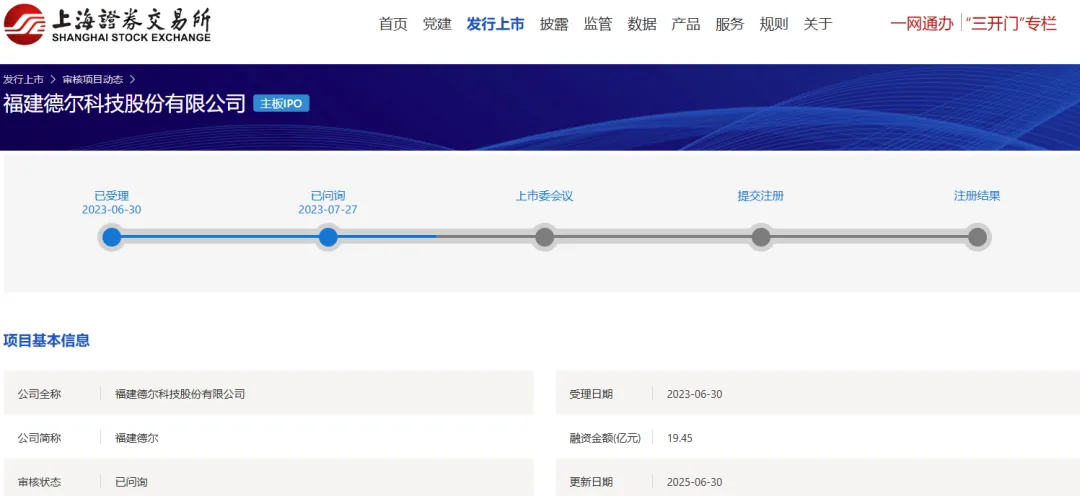
Task: Click the 福建德尔科技股份有限公司 page title
Action: [125, 103]
